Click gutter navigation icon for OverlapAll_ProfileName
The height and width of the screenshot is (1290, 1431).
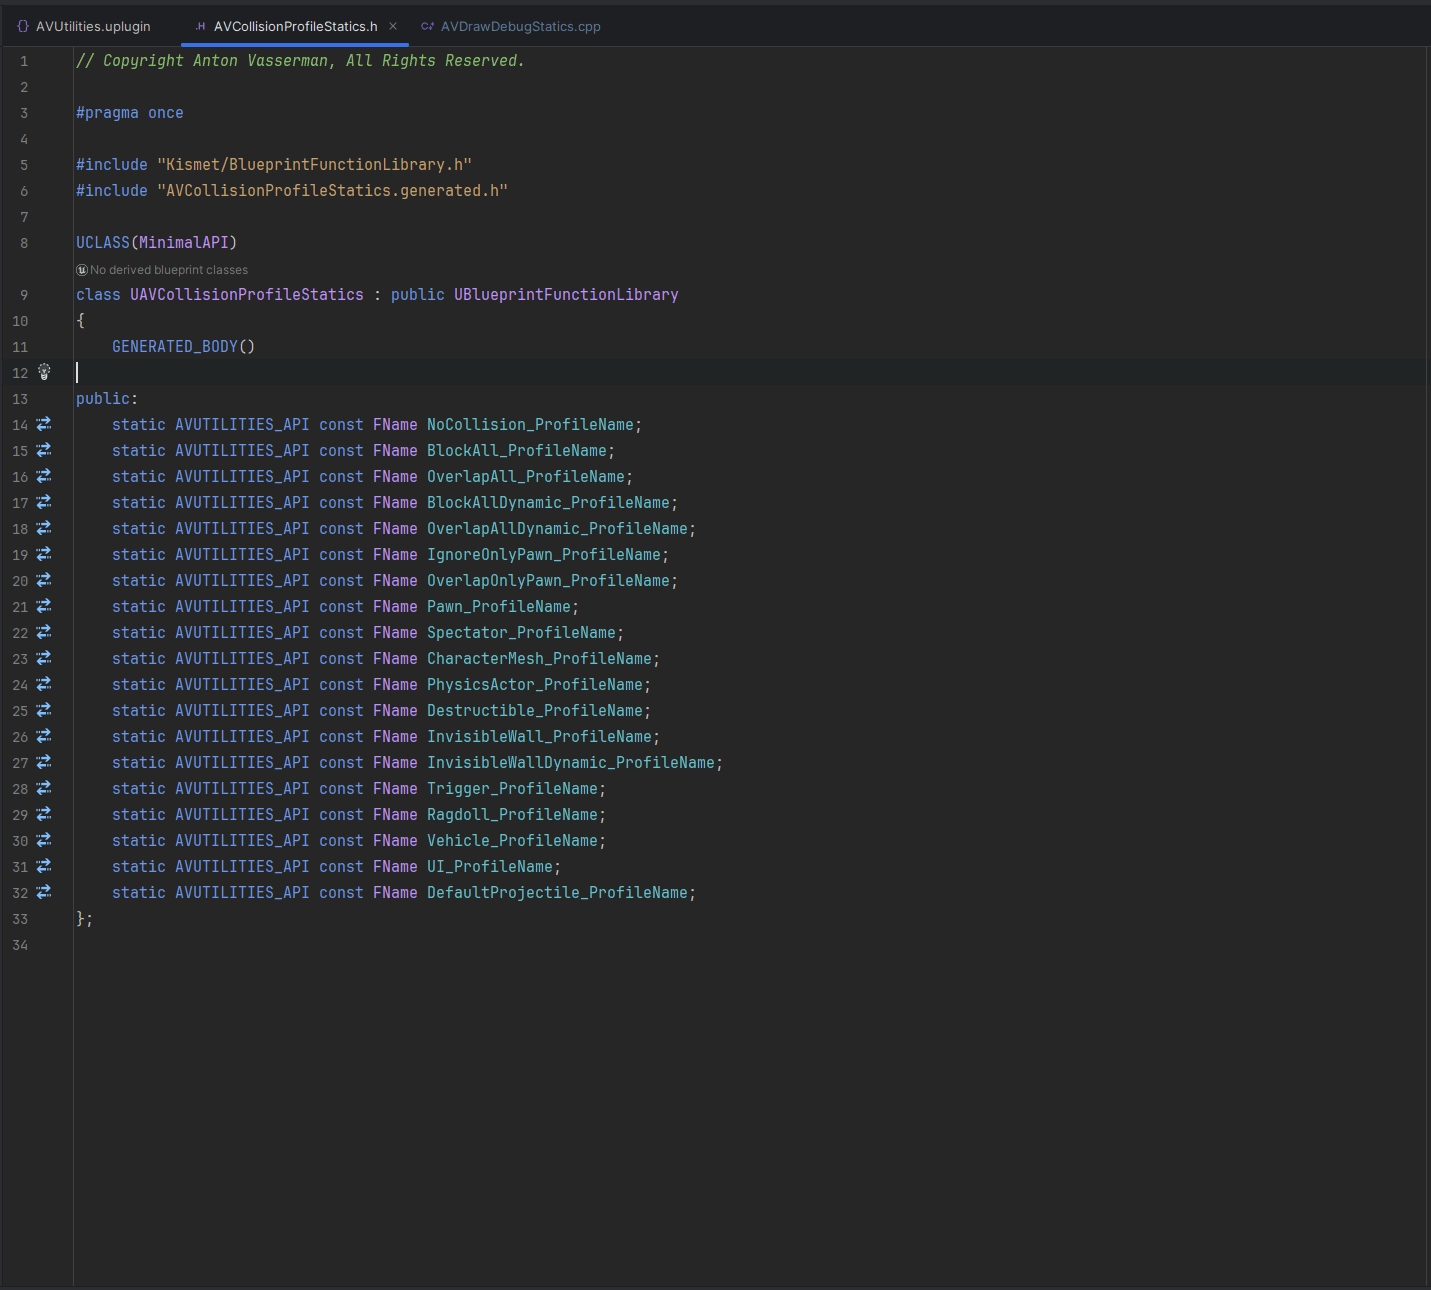pos(44,476)
